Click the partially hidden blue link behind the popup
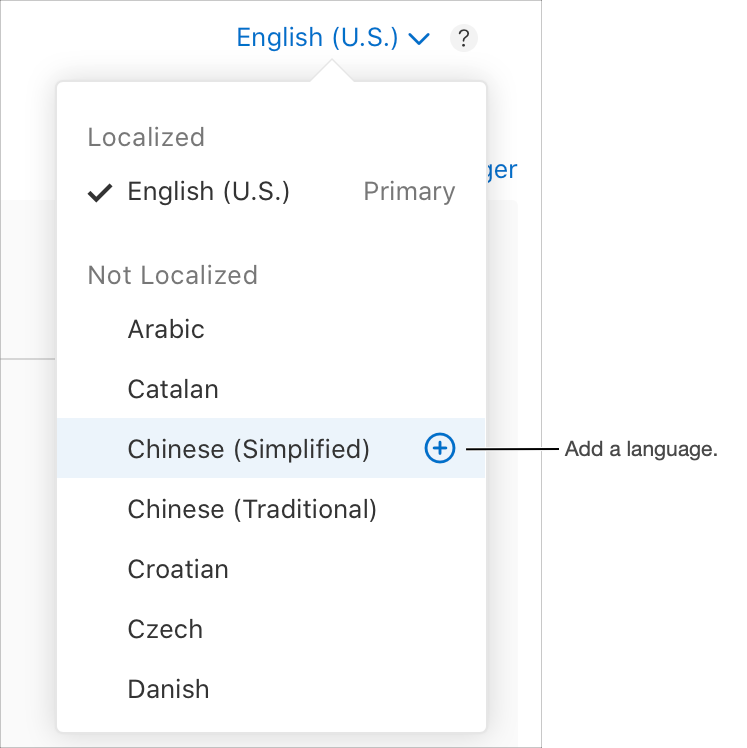Image resolution: width=747 pixels, height=748 pixels. pyautogui.click(x=502, y=169)
